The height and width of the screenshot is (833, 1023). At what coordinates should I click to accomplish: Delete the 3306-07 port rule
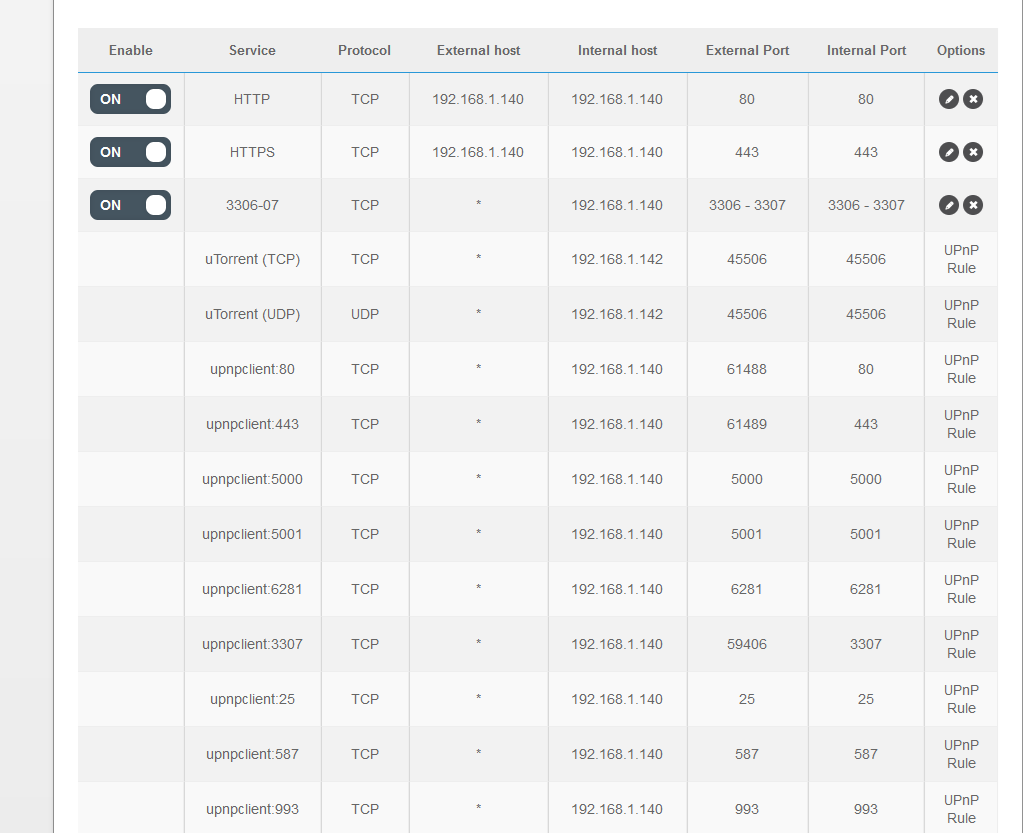coord(972,205)
